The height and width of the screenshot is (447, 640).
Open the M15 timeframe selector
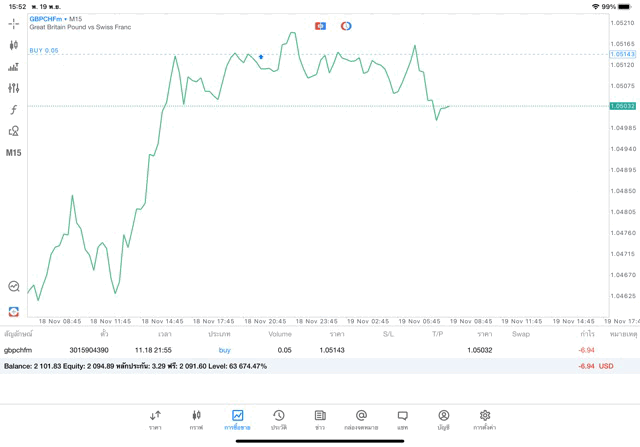click(x=13, y=153)
